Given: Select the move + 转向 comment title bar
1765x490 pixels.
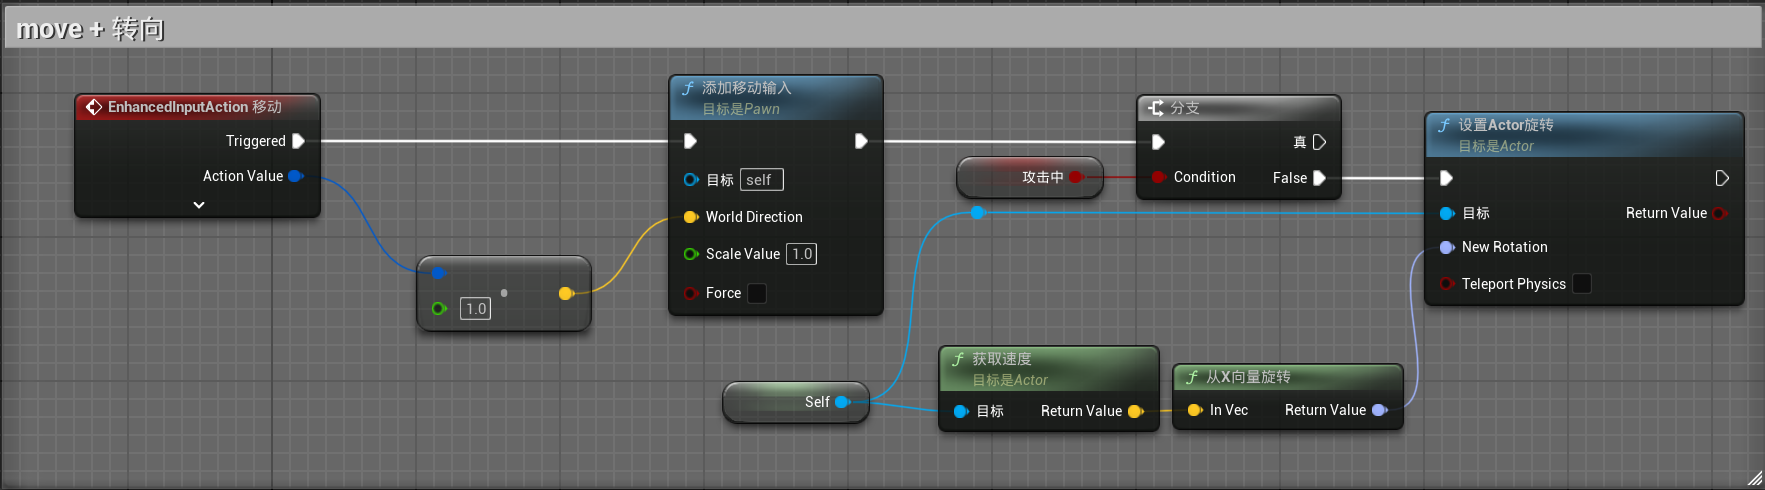Looking at the screenshot, I should pyautogui.click(x=880, y=29).
